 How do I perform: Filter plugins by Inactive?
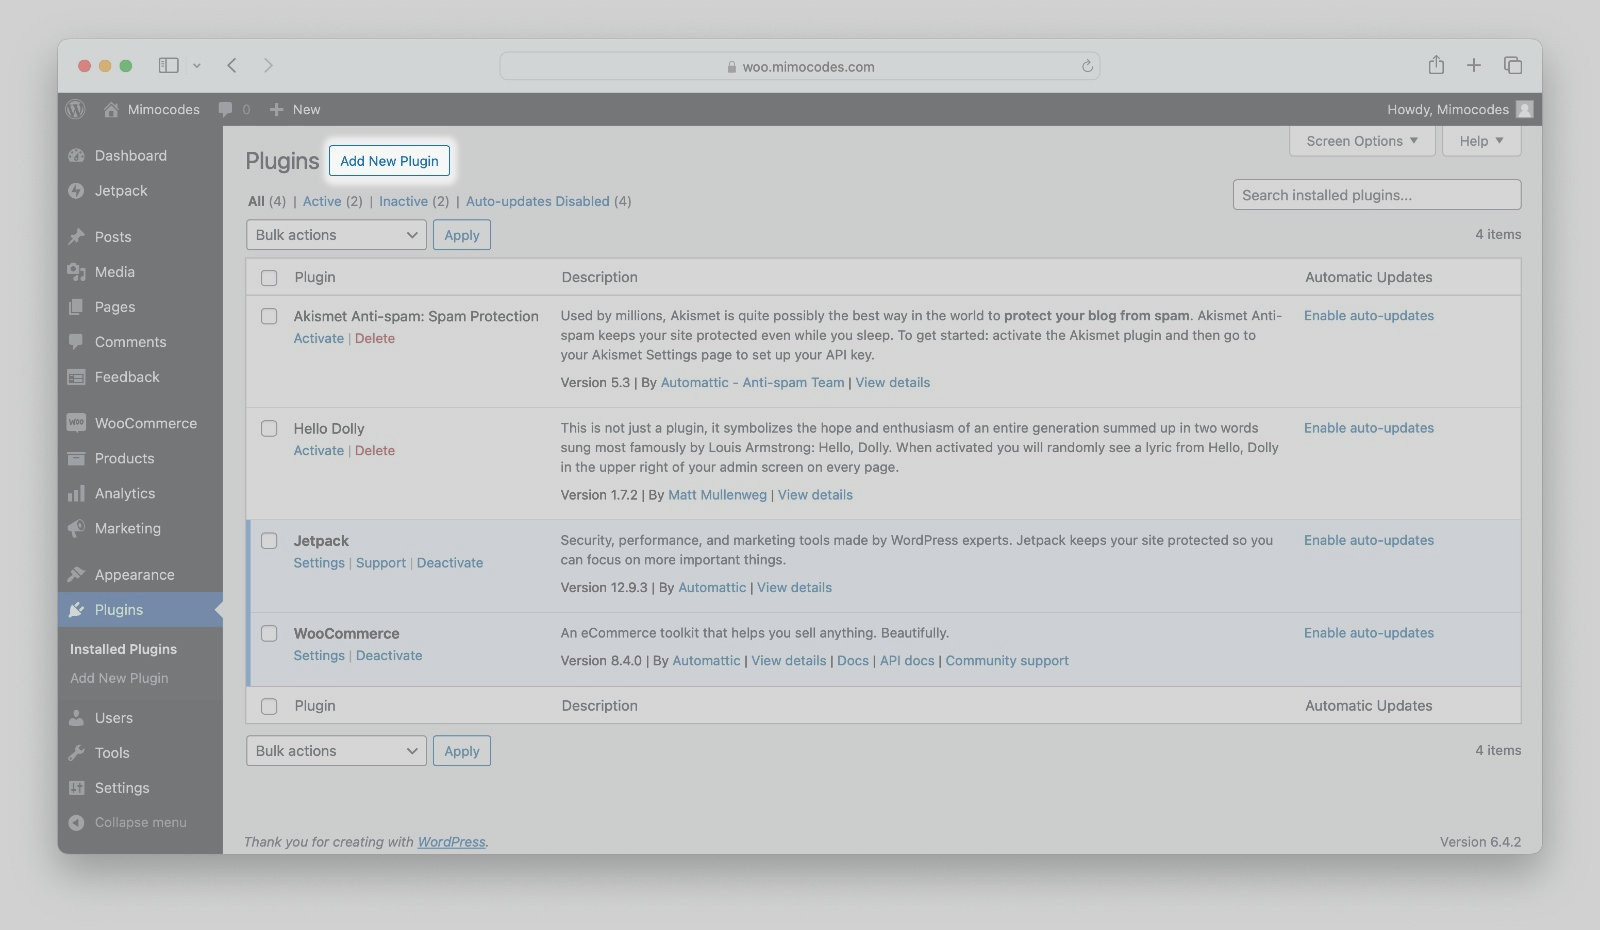tap(403, 201)
